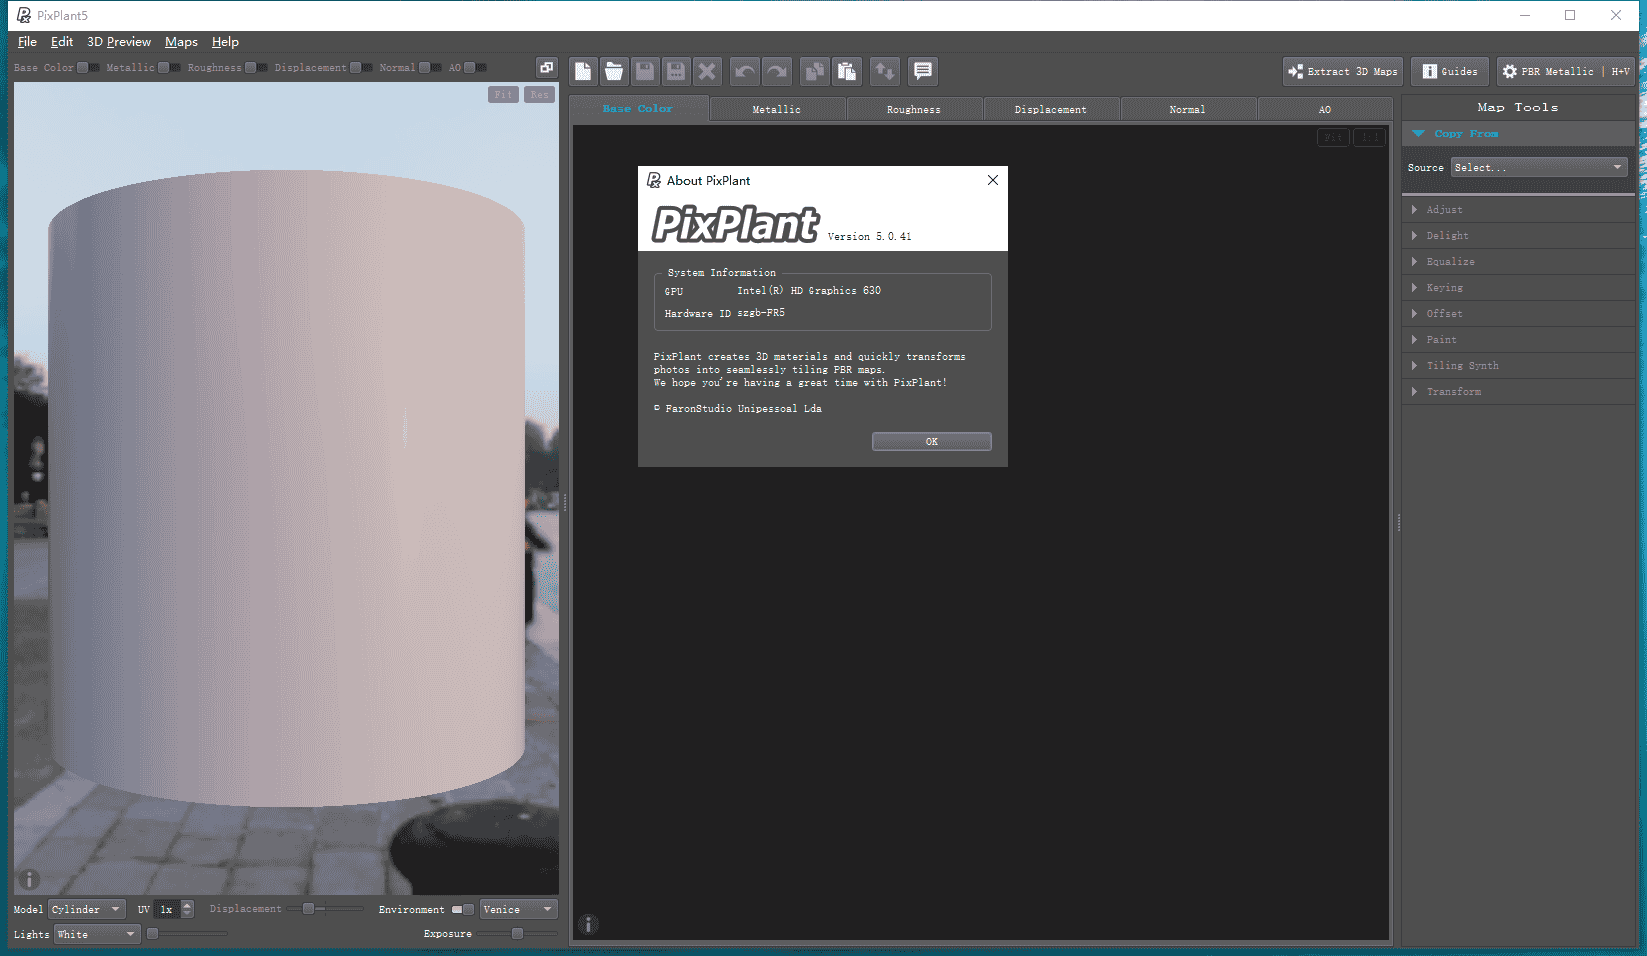
Task: Click the Paste clipboard icon
Action: [x=847, y=71]
